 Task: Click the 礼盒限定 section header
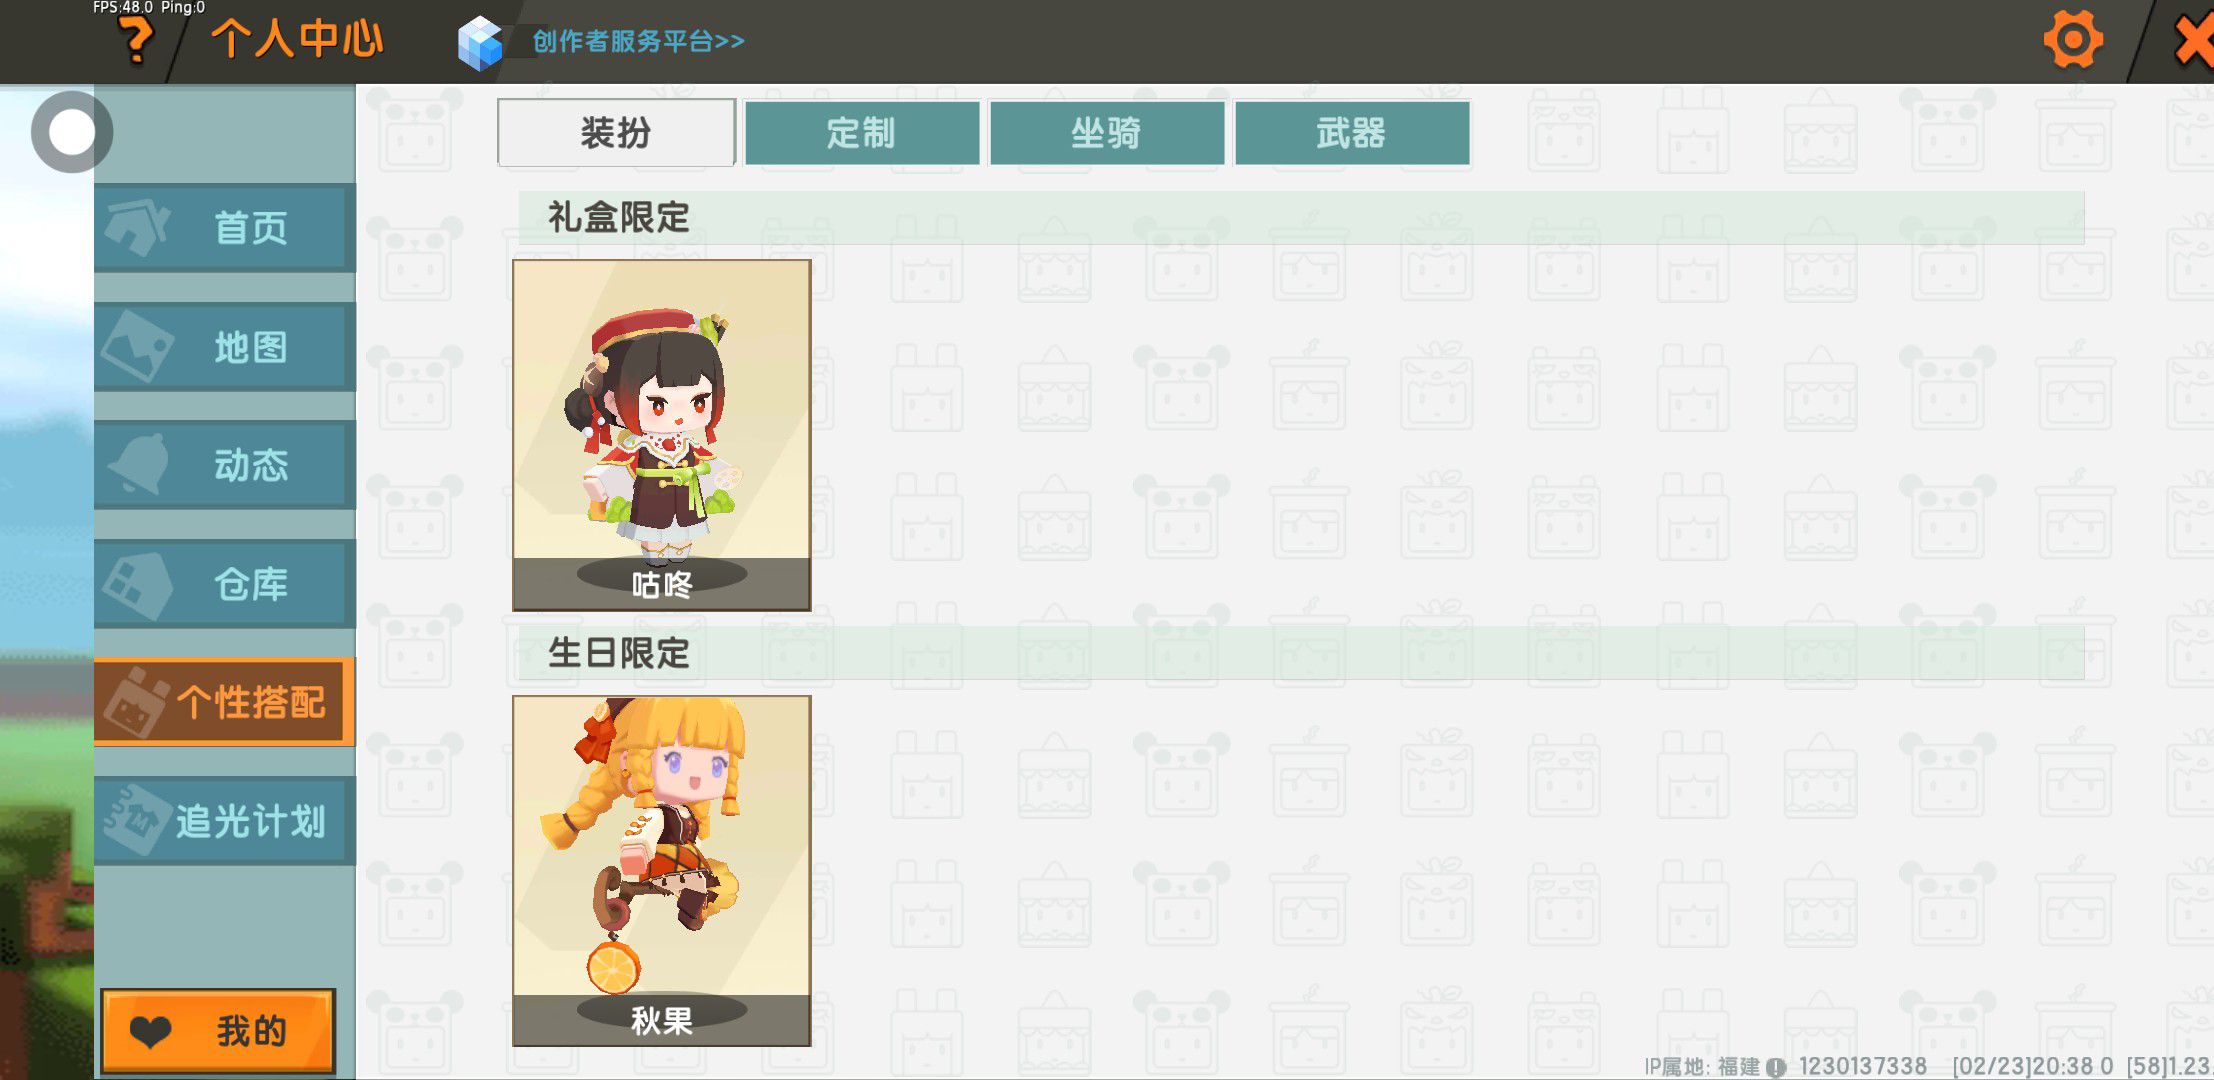point(1301,217)
